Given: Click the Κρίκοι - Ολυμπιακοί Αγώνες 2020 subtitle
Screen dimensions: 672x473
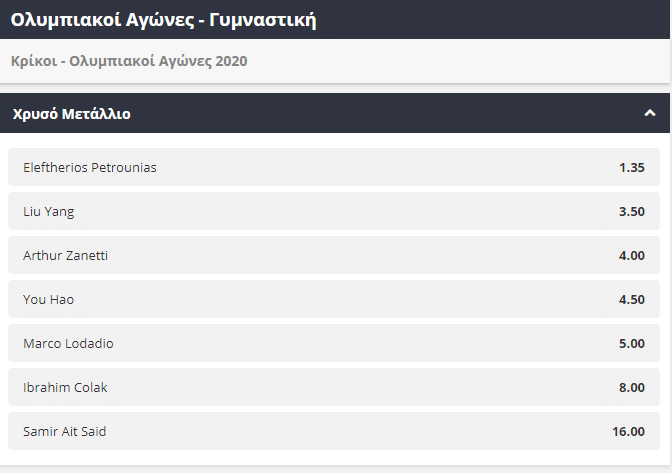Looking at the screenshot, I should pyautogui.click(x=129, y=61).
